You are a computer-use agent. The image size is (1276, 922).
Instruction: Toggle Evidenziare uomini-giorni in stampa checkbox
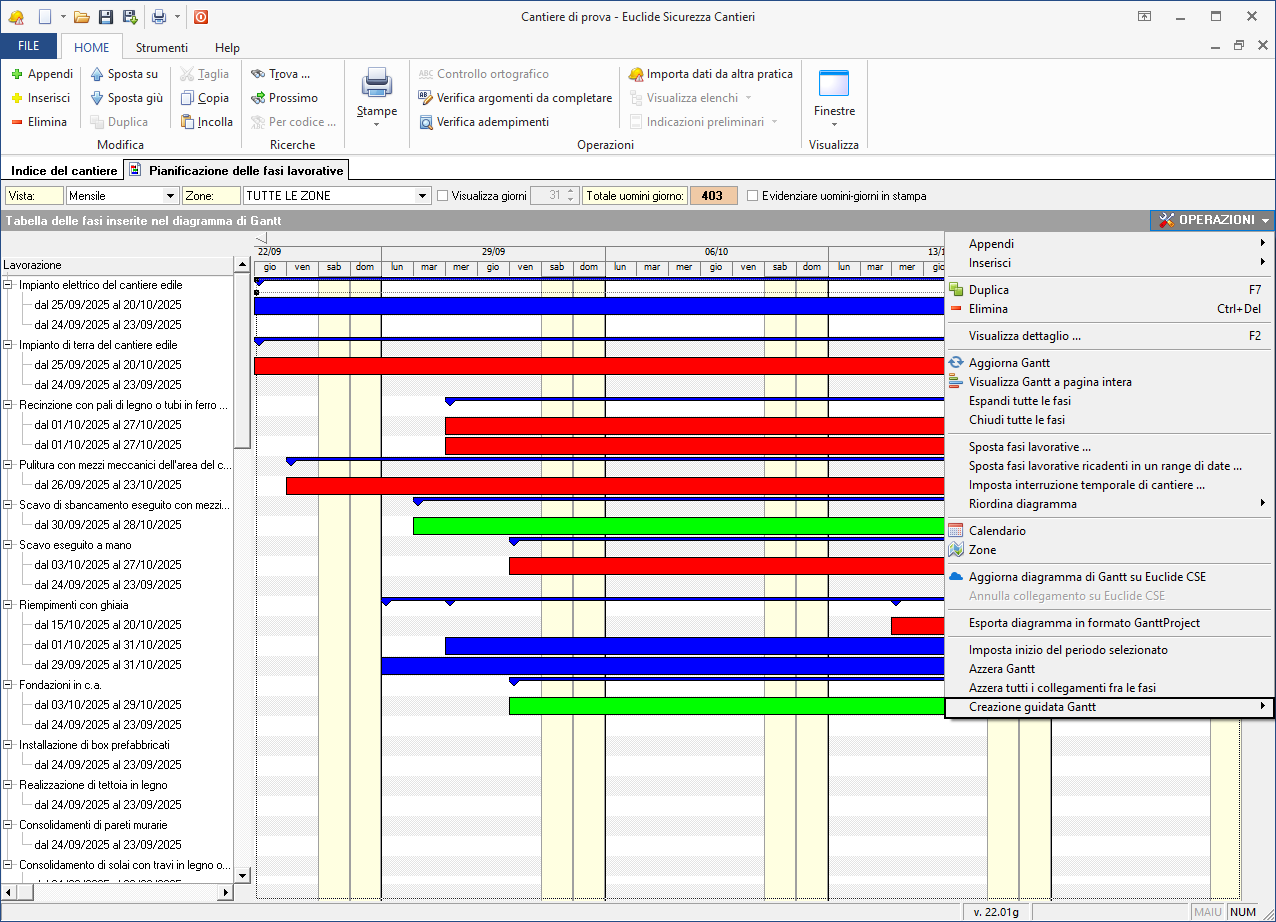(753, 196)
